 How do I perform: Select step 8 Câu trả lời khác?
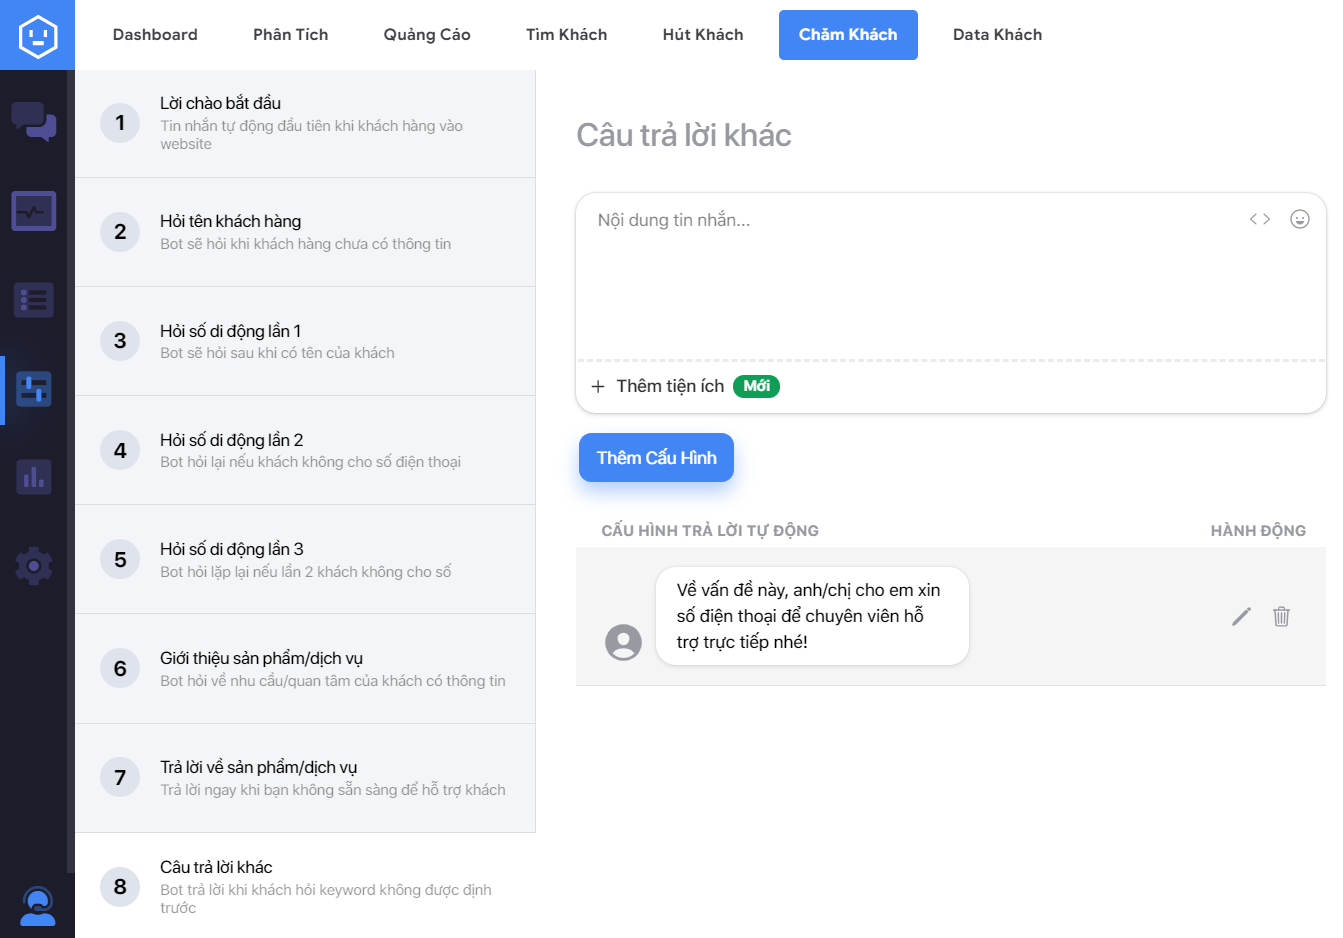(x=305, y=886)
